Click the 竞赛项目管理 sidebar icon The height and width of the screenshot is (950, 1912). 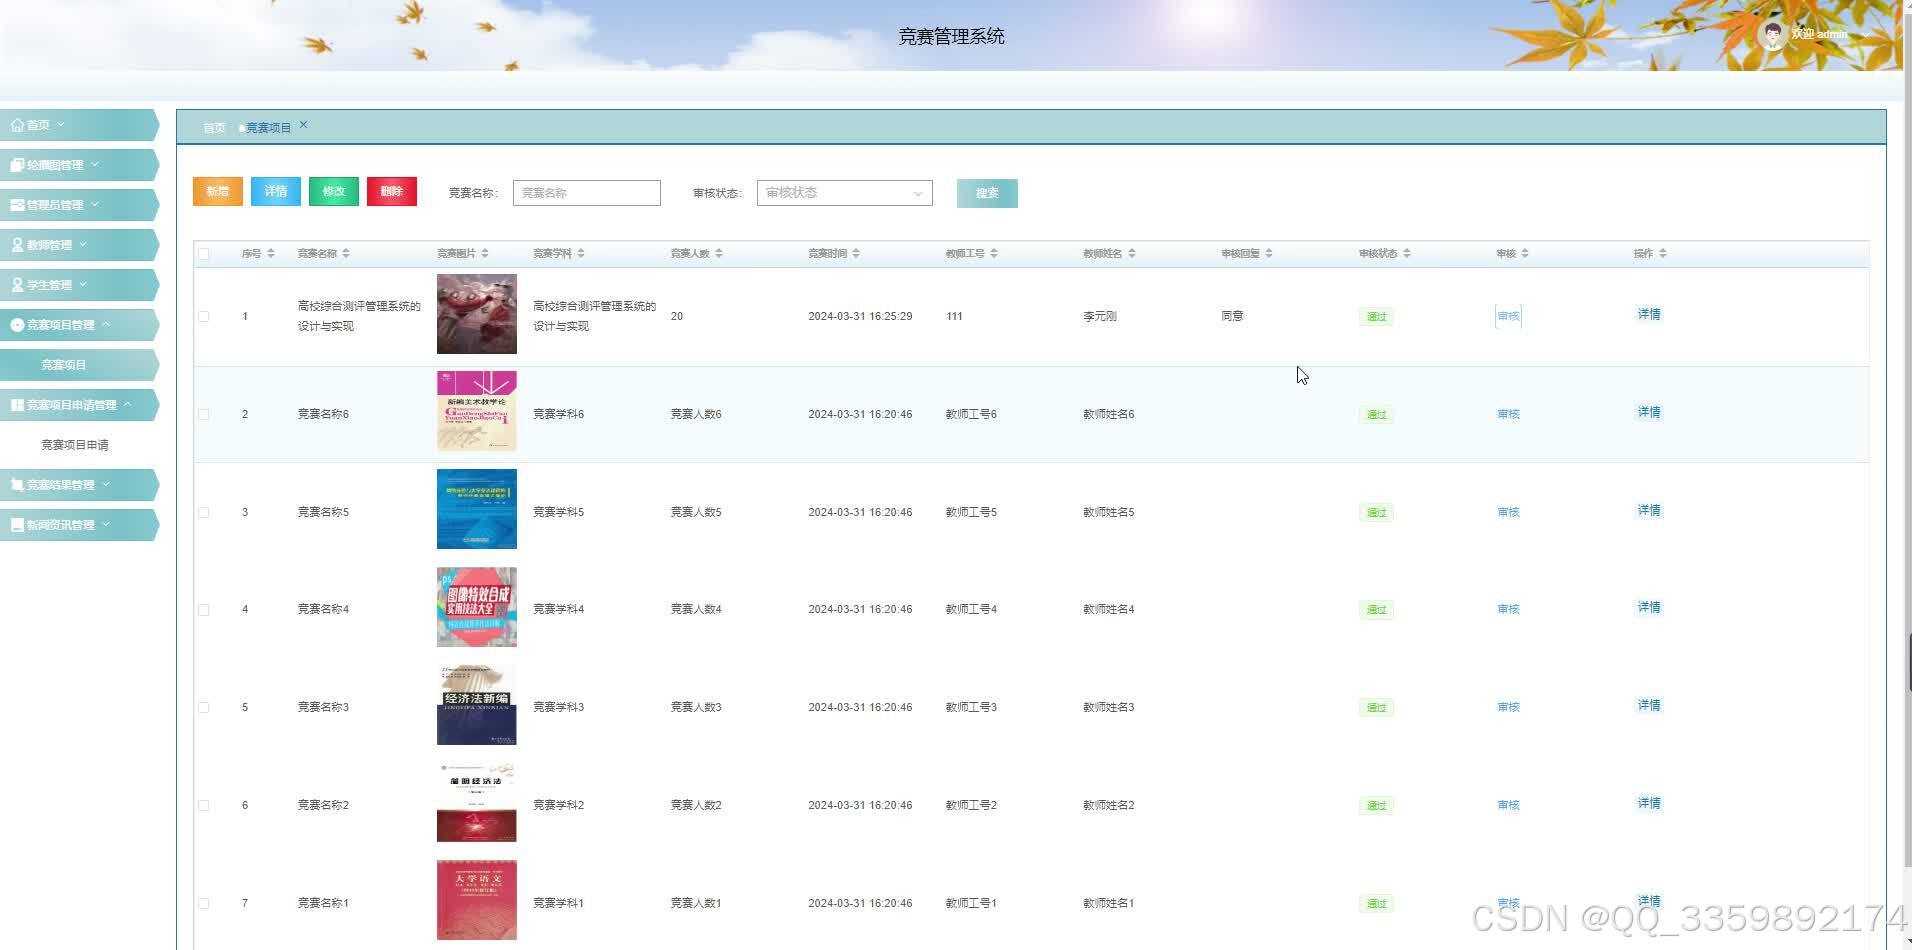point(17,325)
